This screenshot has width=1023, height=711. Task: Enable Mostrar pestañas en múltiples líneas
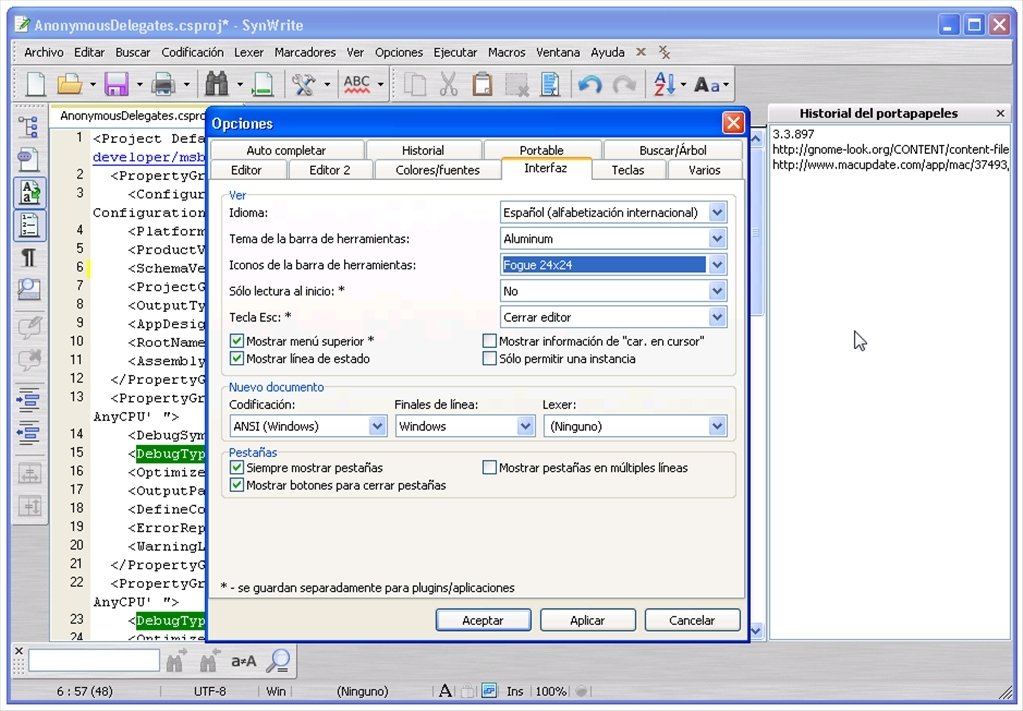[489, 467]
